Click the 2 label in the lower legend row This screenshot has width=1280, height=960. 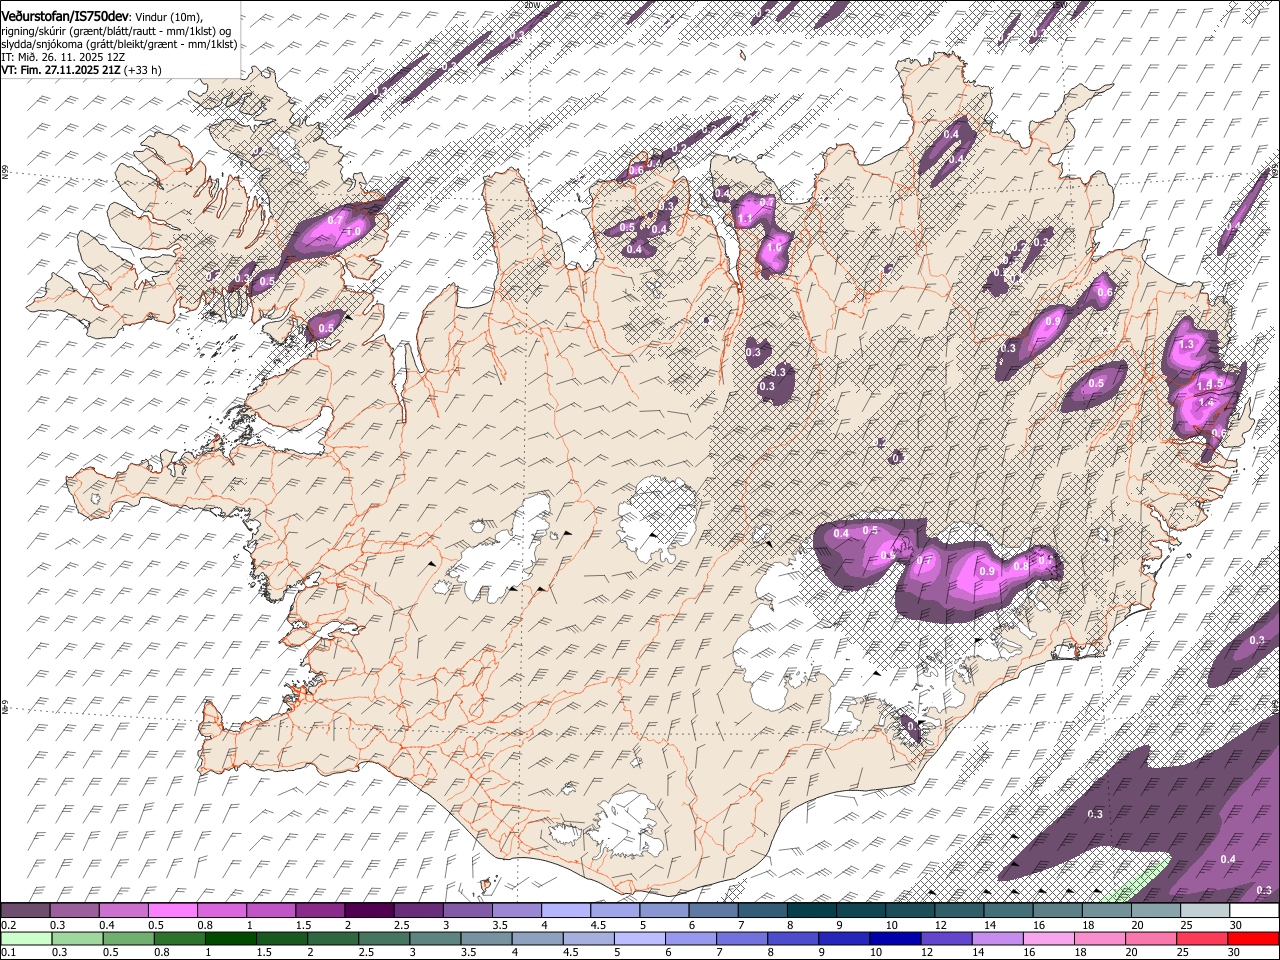tap(311, 953)
